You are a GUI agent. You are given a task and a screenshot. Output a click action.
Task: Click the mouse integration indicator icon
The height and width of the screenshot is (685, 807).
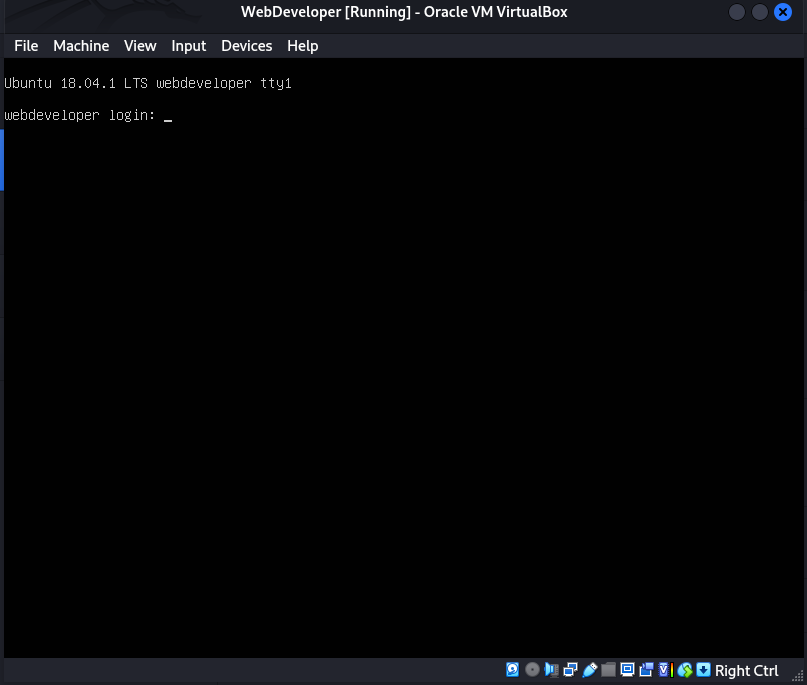(x=685, y=669)
